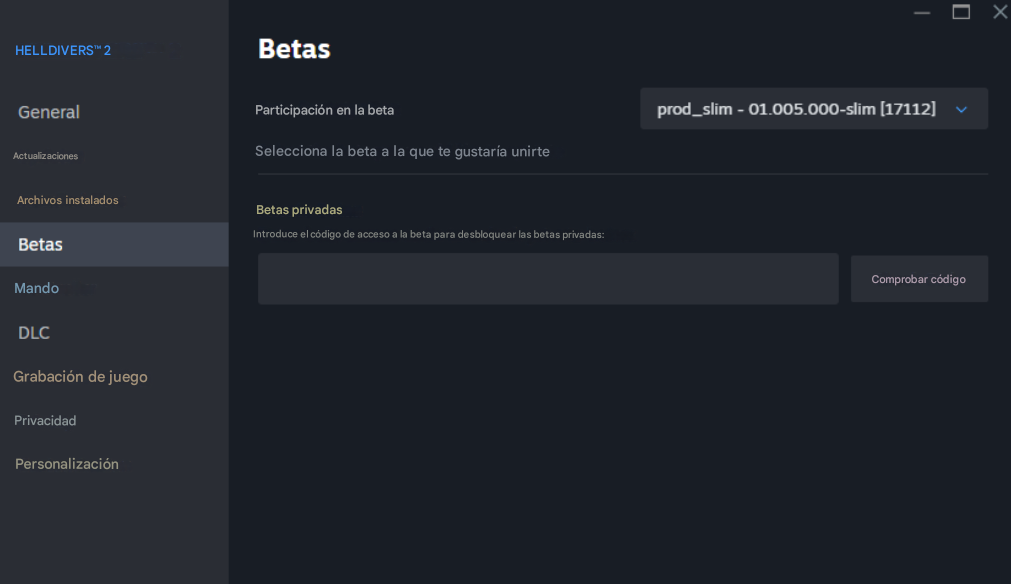The width and height of the screenshot is (1011, 584).
Task: Click the beta dropdown chevron arrow
Action: pos(961,109)
